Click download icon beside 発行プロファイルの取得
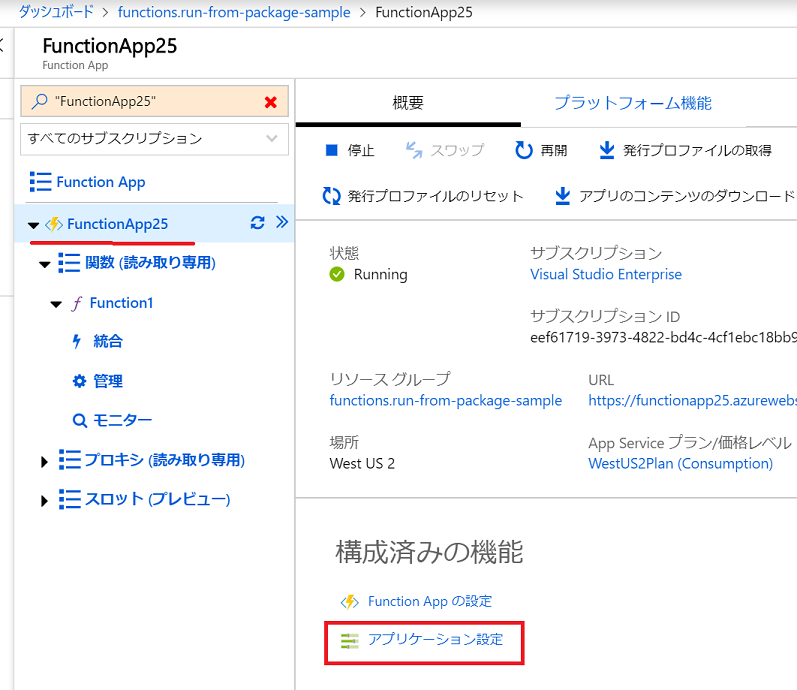Image resolution: width=797 pixels, height=690 pixels. [x=606, y=150]
